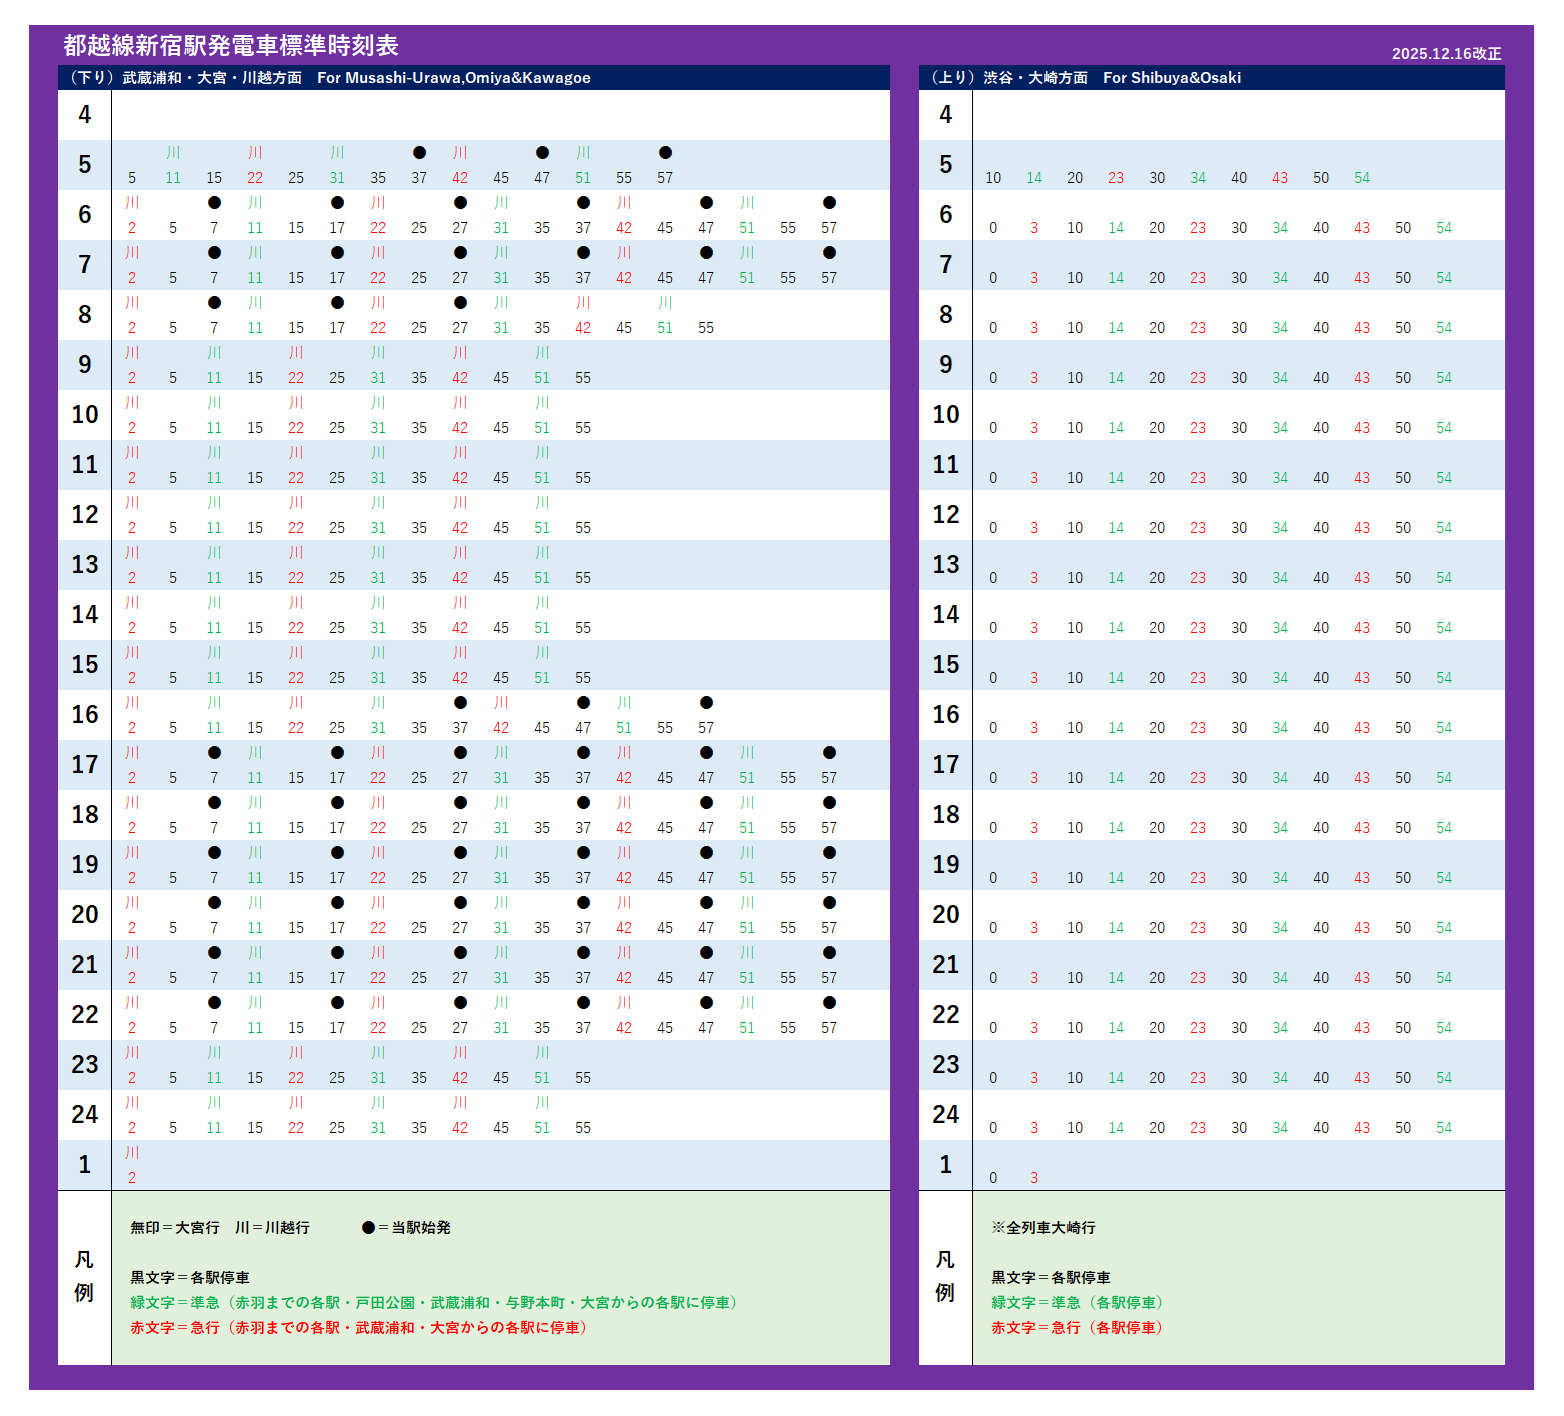Viewport: 1564px width, 1416px height.
Task: Click the black dot above 16:57 downbound
Action: pyautogui.click(x=706, y=703)
